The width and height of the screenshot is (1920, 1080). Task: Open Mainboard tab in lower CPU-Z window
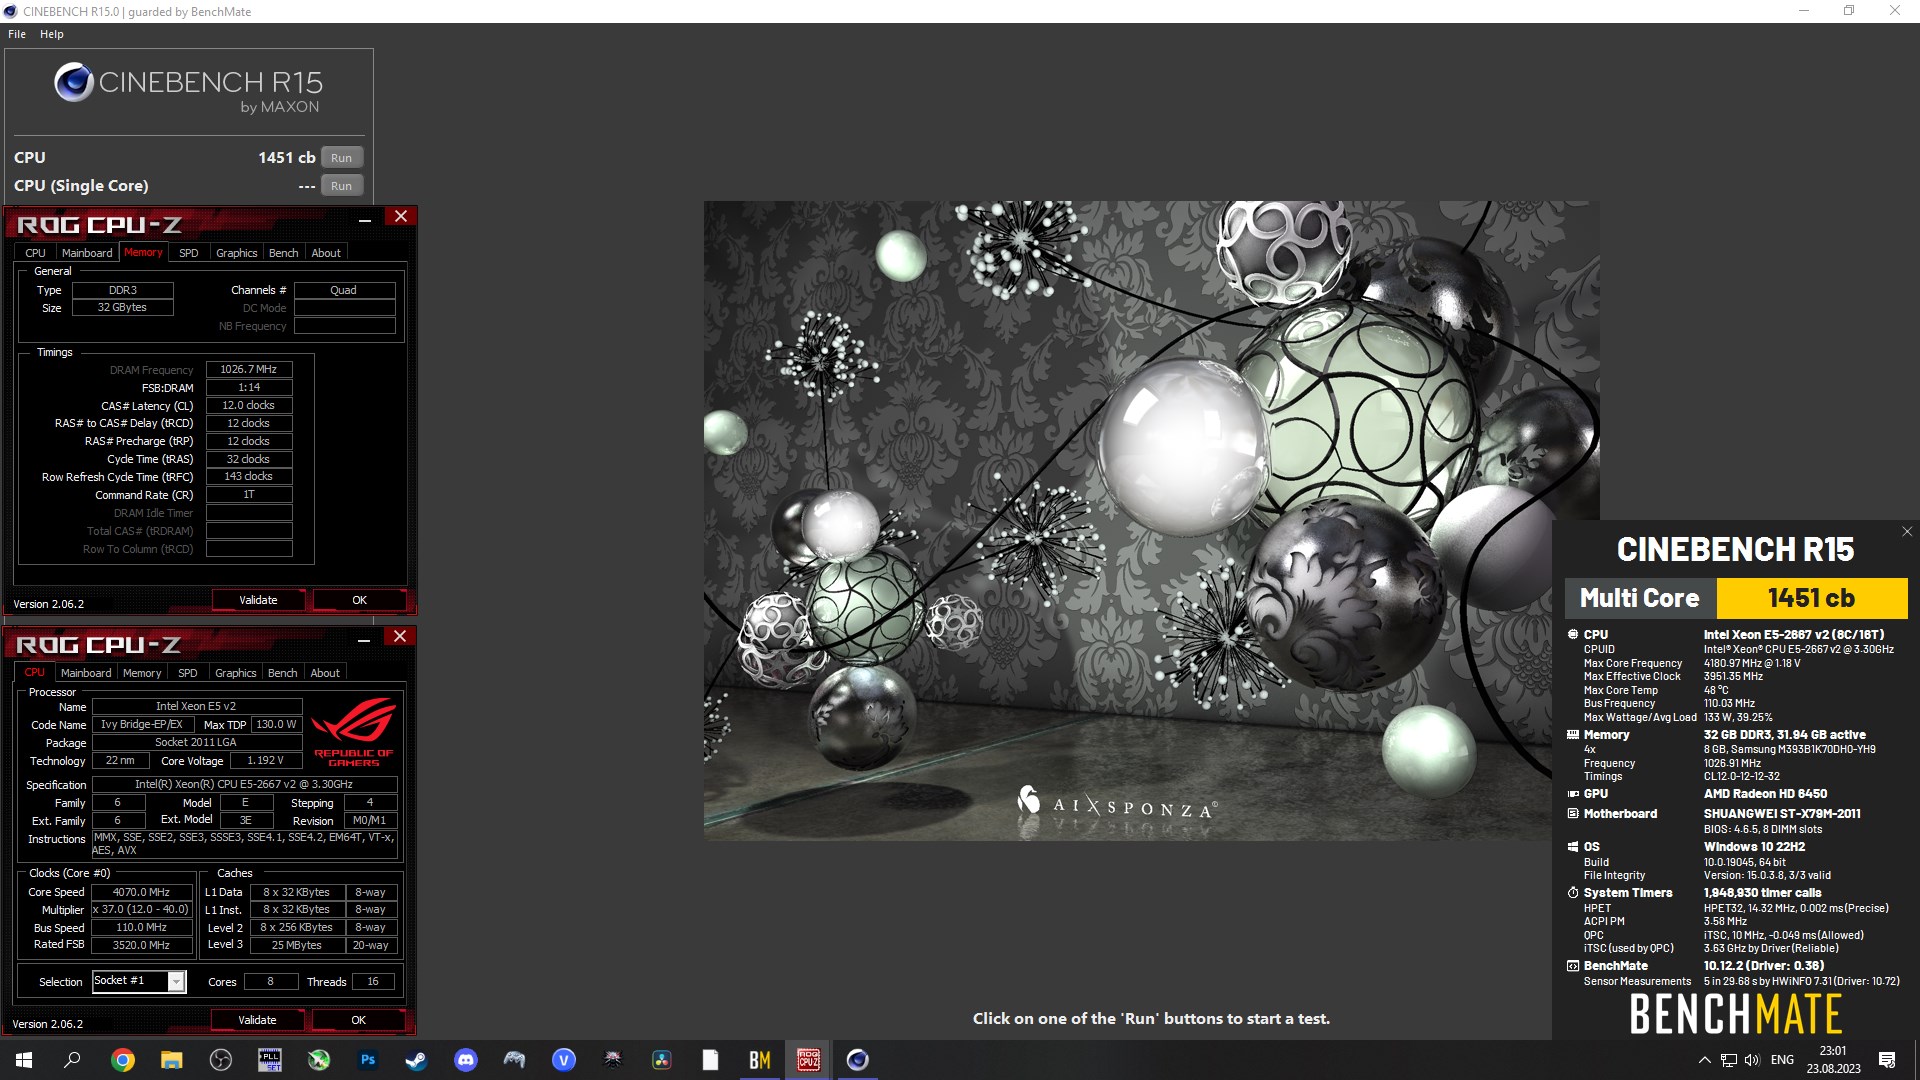(x=86, y=673)
